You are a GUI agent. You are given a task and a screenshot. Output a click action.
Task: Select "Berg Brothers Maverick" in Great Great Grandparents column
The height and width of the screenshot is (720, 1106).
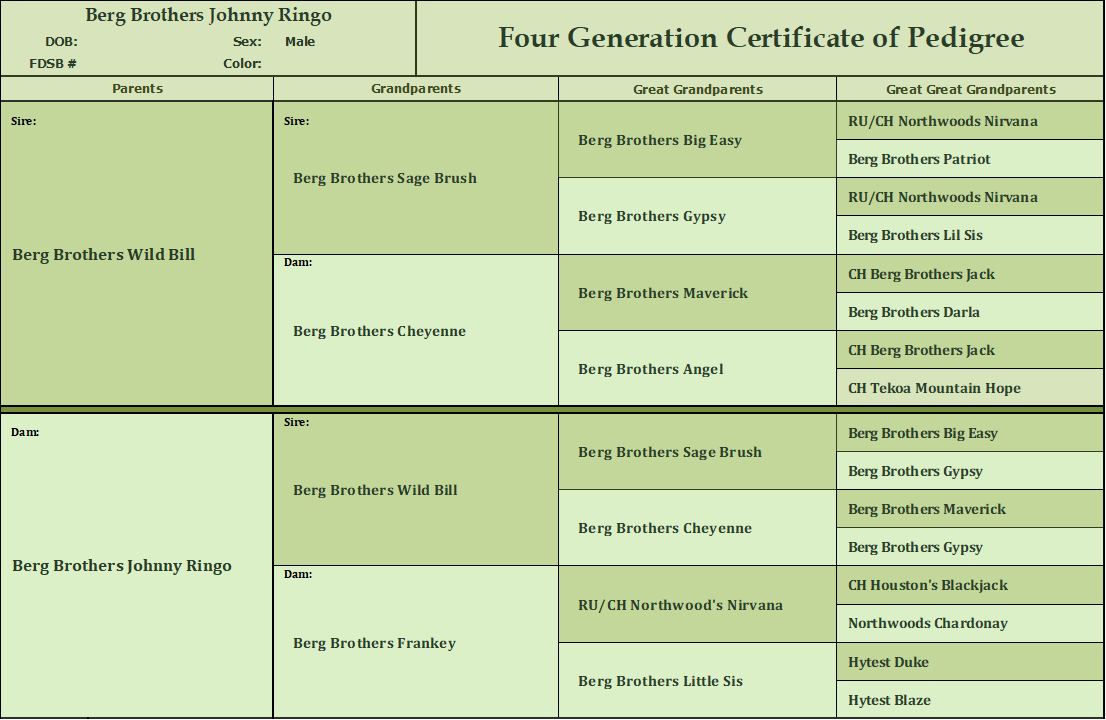click(927, 509)
